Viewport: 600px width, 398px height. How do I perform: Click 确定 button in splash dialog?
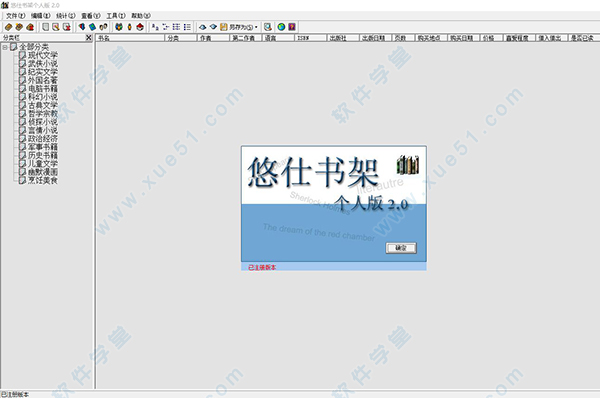(401, 248)
